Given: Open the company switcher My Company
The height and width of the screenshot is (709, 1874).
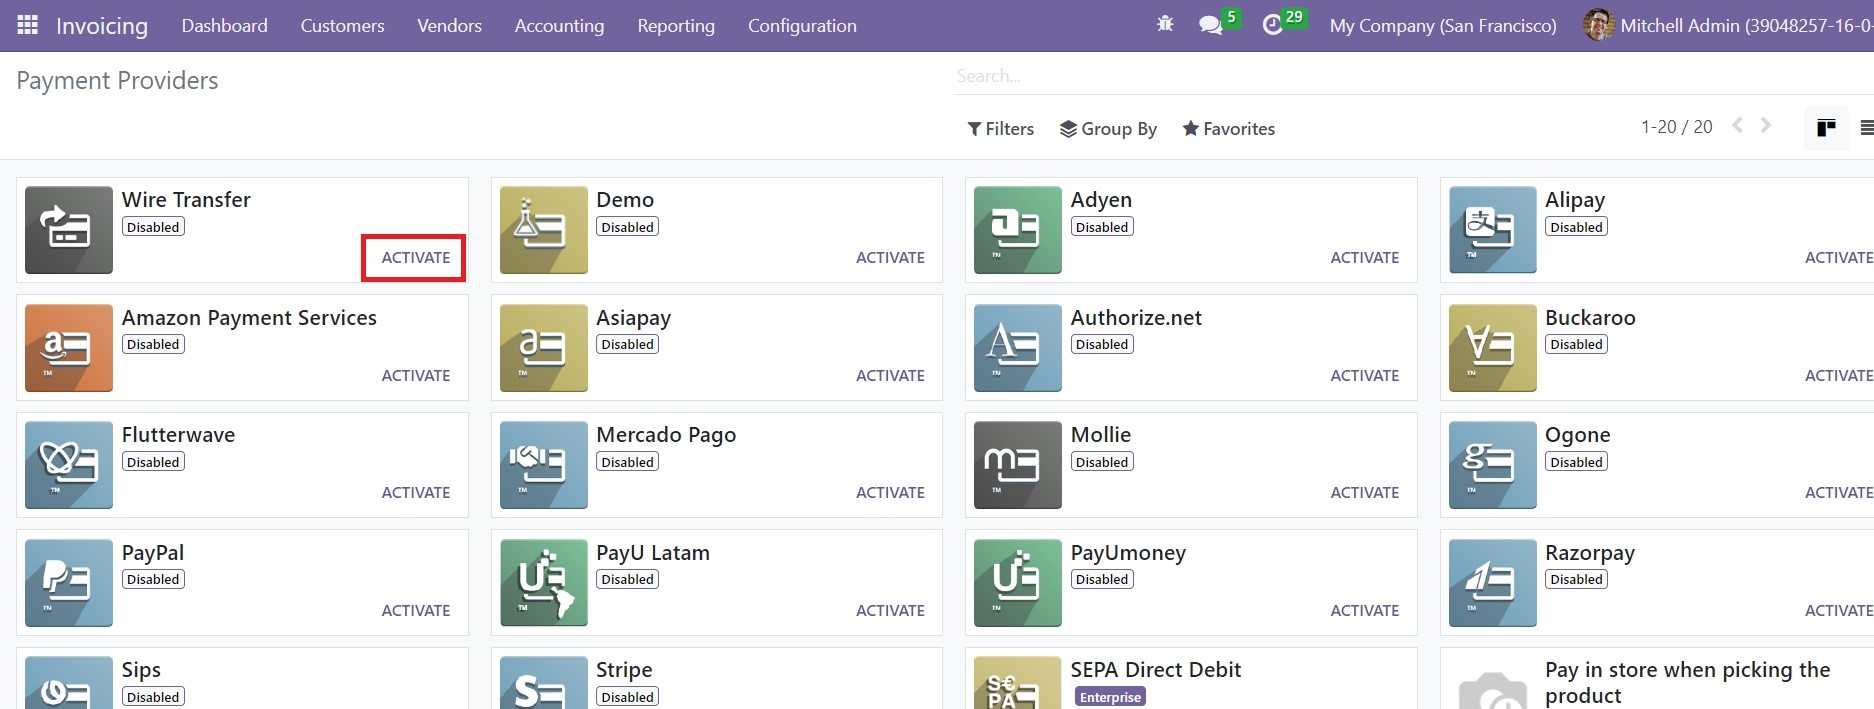Looking at the screenshot, I should pos(1443,26).
